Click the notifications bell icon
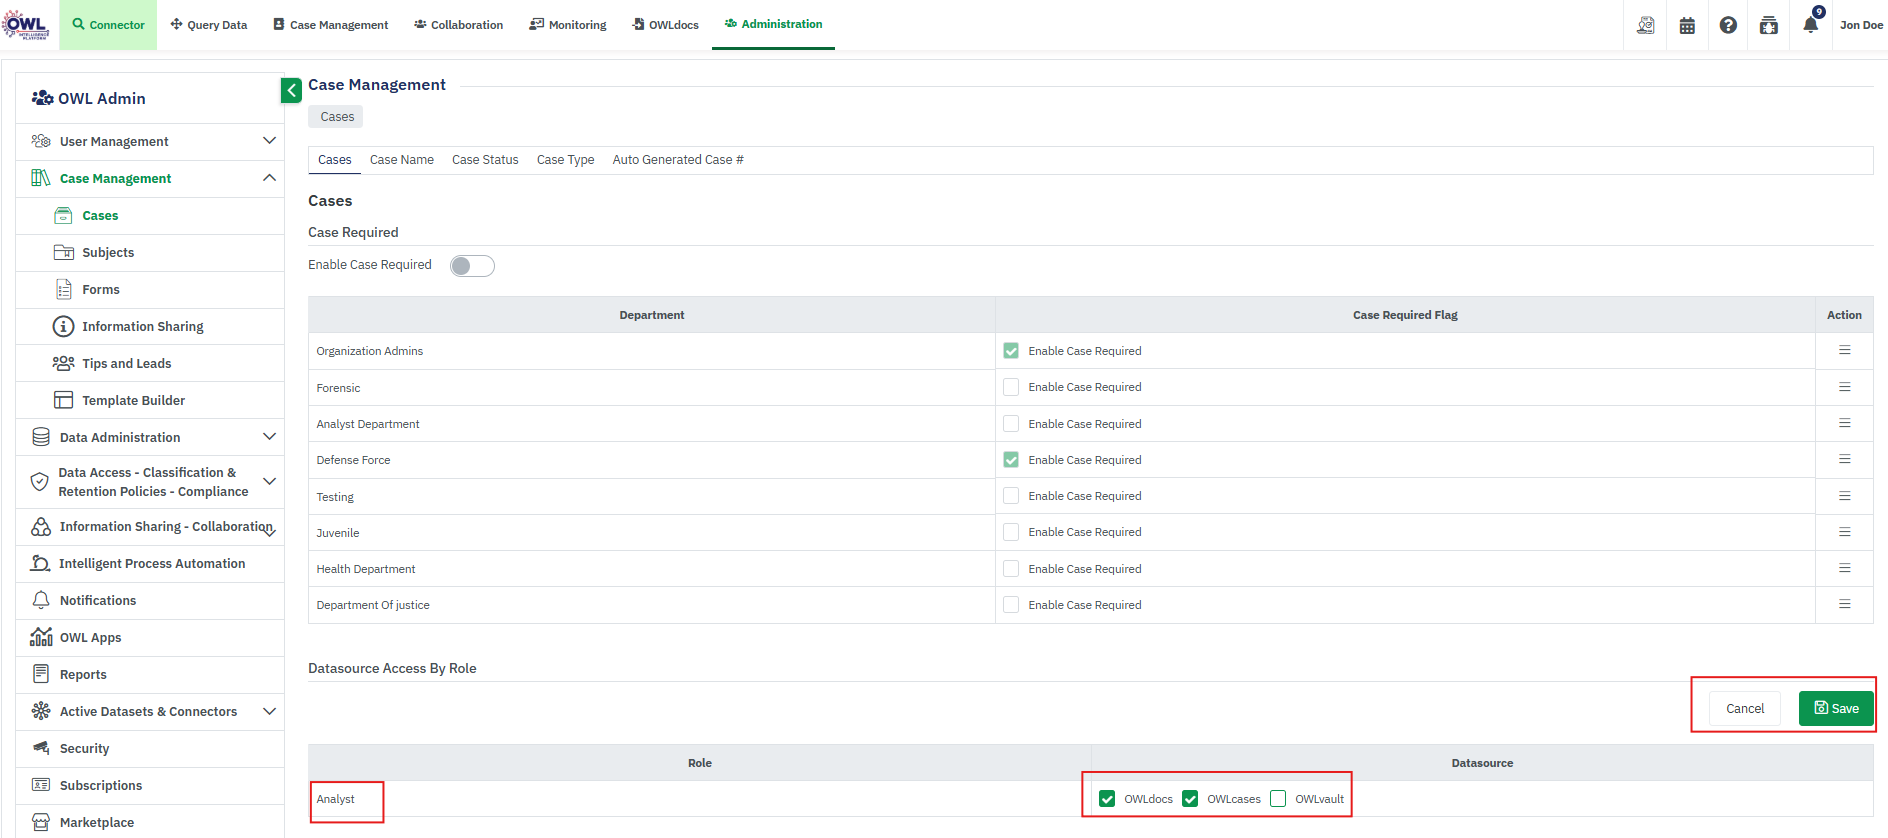This screenshot has height=838, width=1888. tap(1810, 25)
